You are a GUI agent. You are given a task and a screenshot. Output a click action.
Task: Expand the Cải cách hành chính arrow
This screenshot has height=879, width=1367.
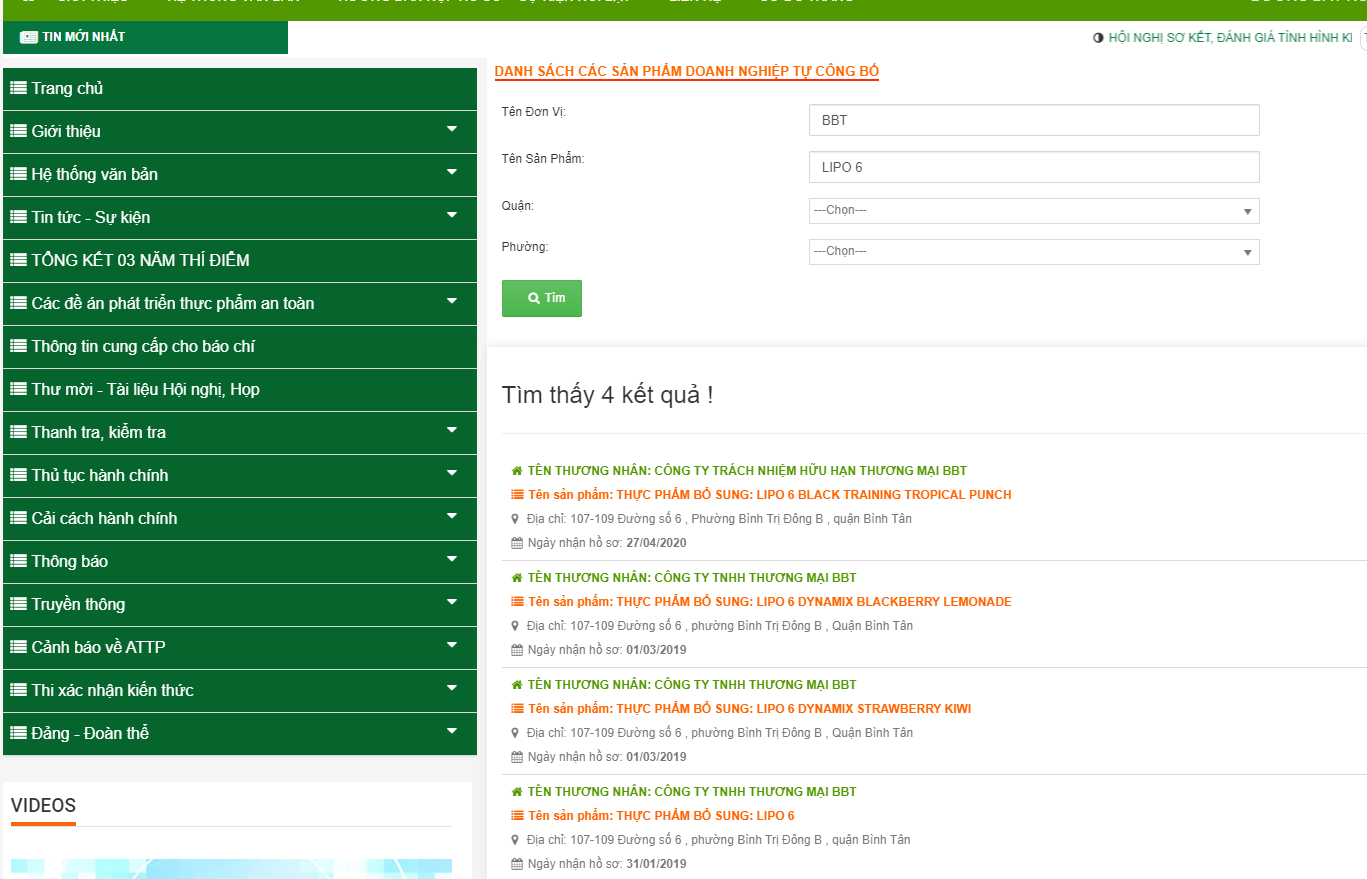(x=452, y=516)
